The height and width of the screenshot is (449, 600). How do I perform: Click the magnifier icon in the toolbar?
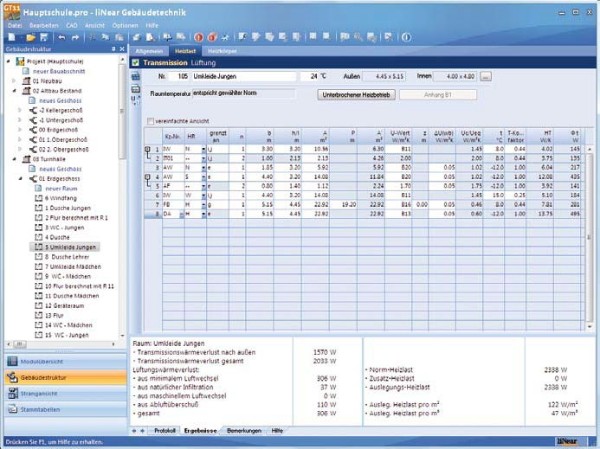358,37
